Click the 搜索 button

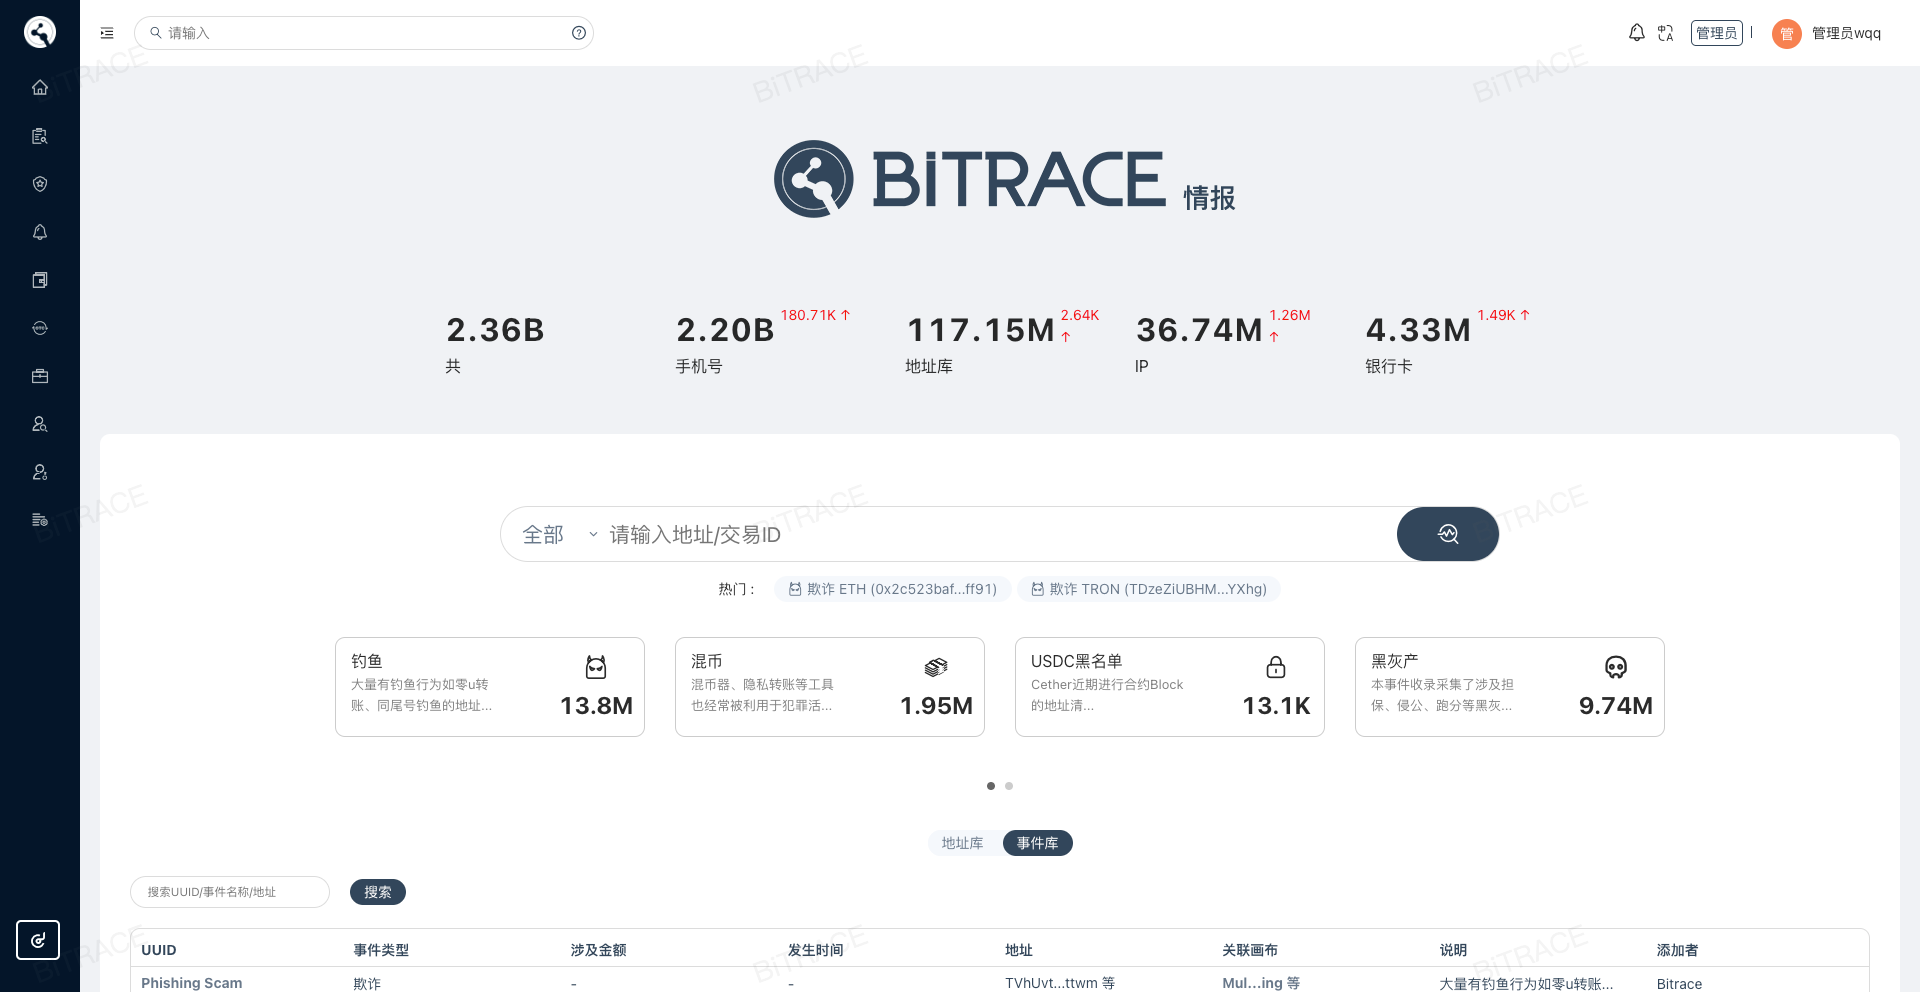coord(378,892)
